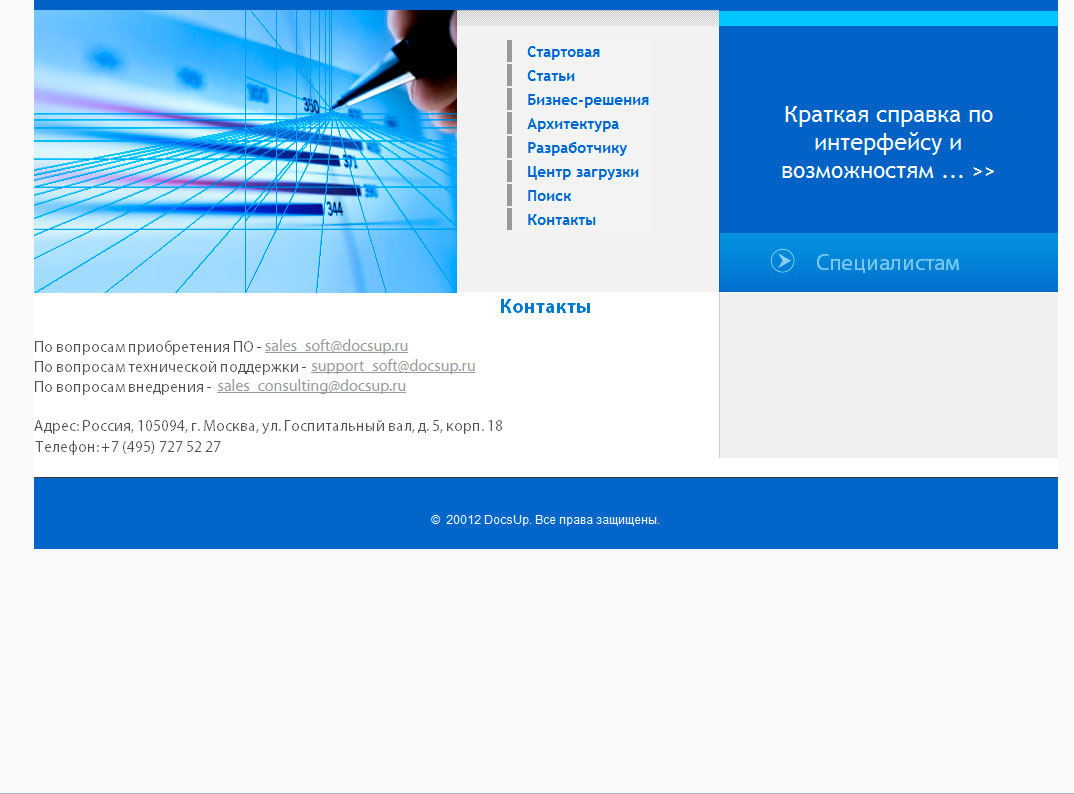
Task: Select Контакты in the navigation menu
Action: 561,220
